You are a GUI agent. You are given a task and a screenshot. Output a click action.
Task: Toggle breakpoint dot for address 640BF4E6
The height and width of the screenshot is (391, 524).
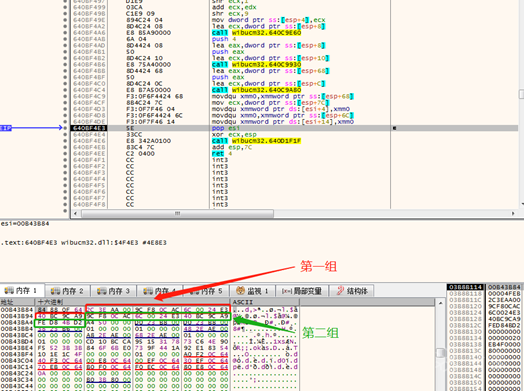click(65, 141)
